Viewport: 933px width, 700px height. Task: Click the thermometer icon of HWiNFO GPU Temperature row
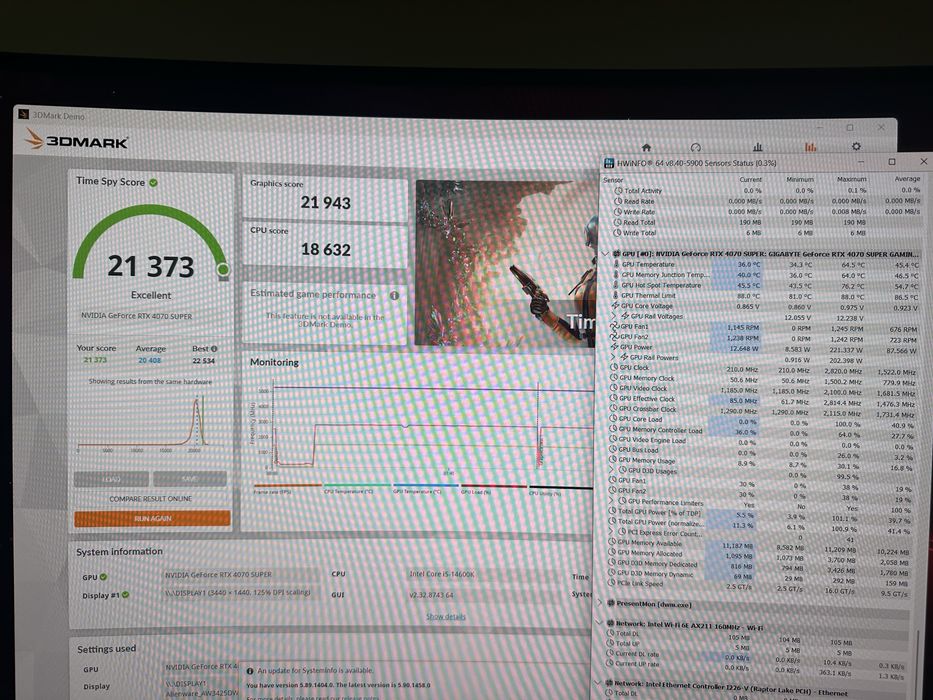point(616,264)
